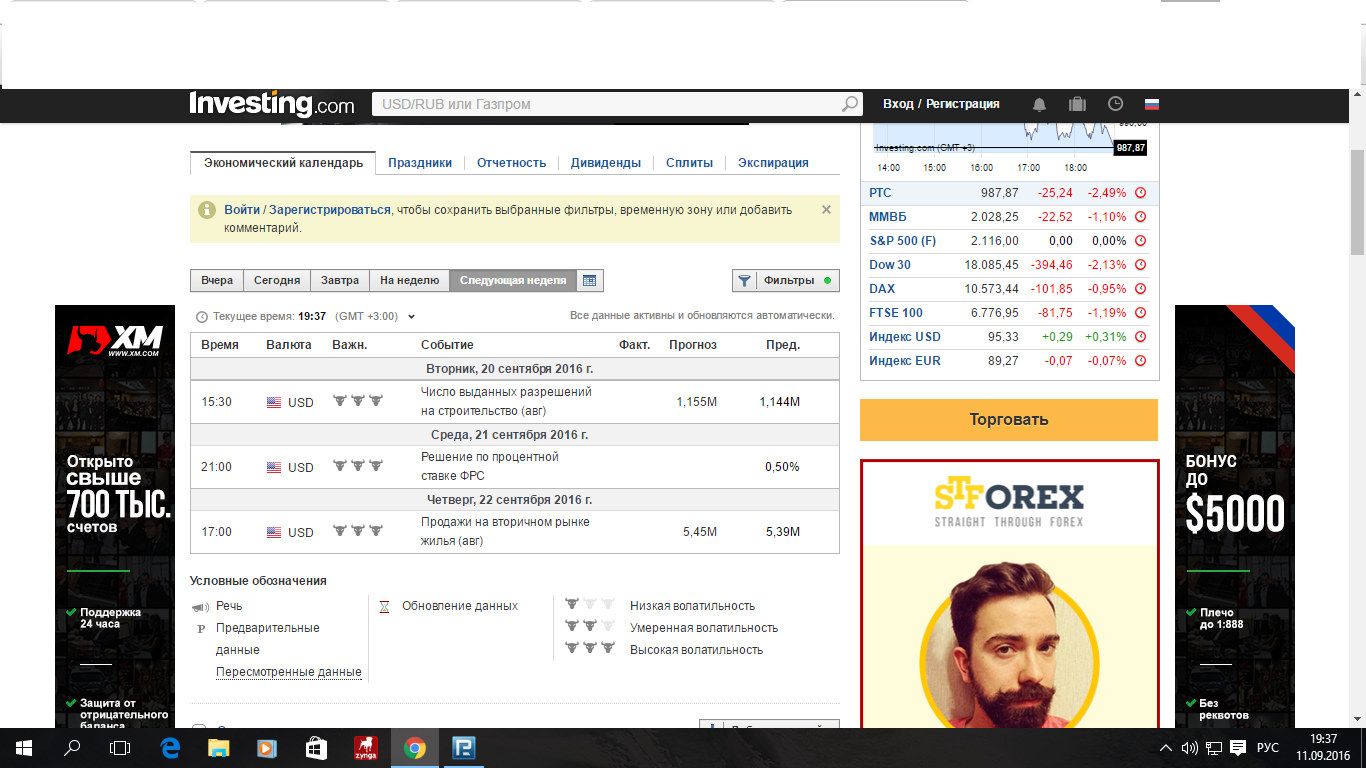Screen dimensions: 1366x768
Task: Open notifications bell icon in header
Action: [x=1039, y=104]
